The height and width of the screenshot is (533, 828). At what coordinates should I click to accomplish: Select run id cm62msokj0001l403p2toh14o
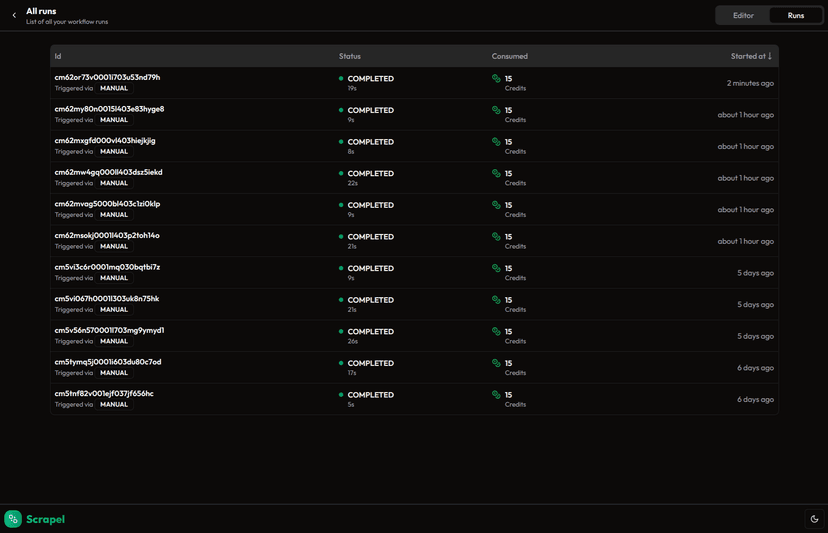coord(107,236)
